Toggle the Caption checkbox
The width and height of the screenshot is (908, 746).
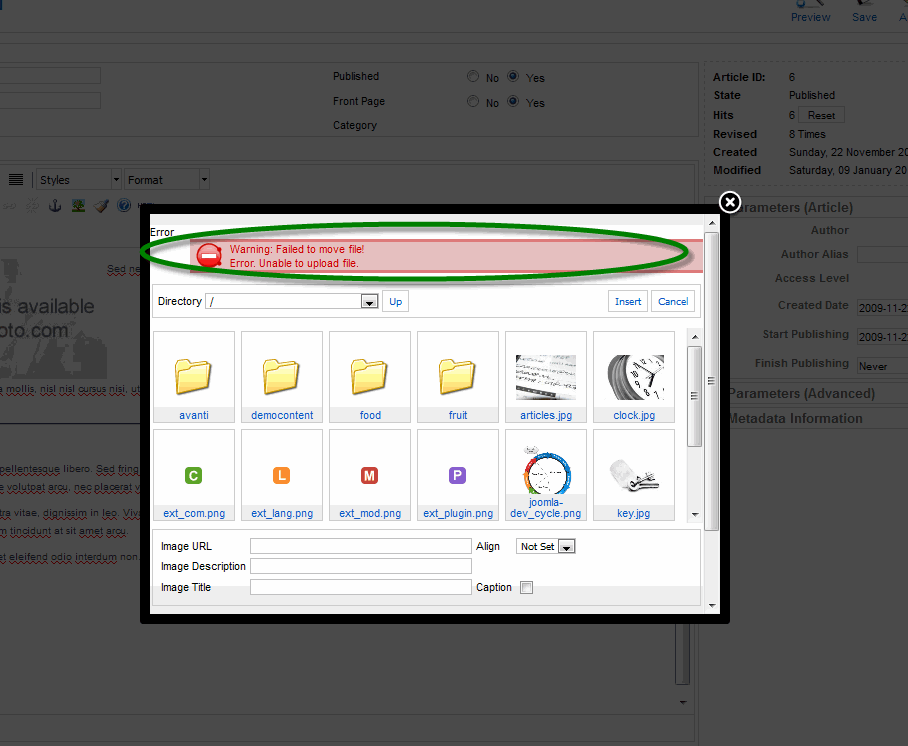click(526, 587)
